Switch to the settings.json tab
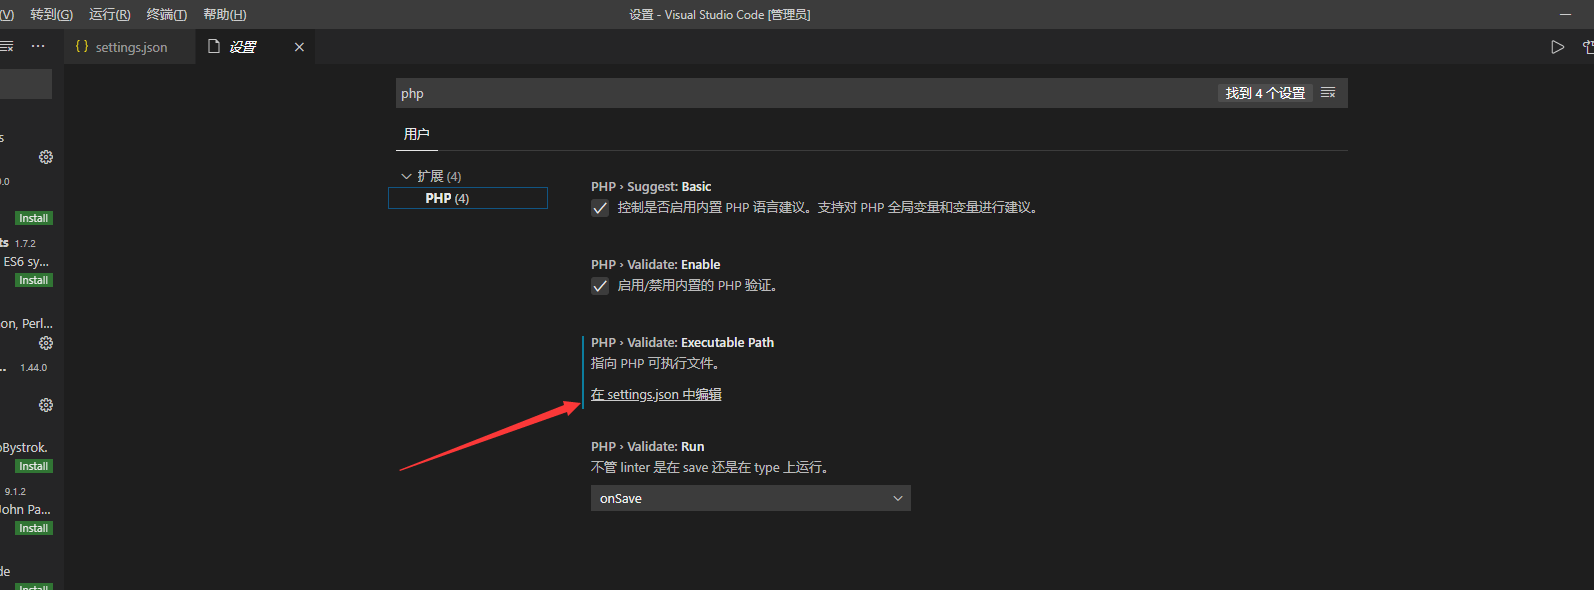 click(131, 47)
